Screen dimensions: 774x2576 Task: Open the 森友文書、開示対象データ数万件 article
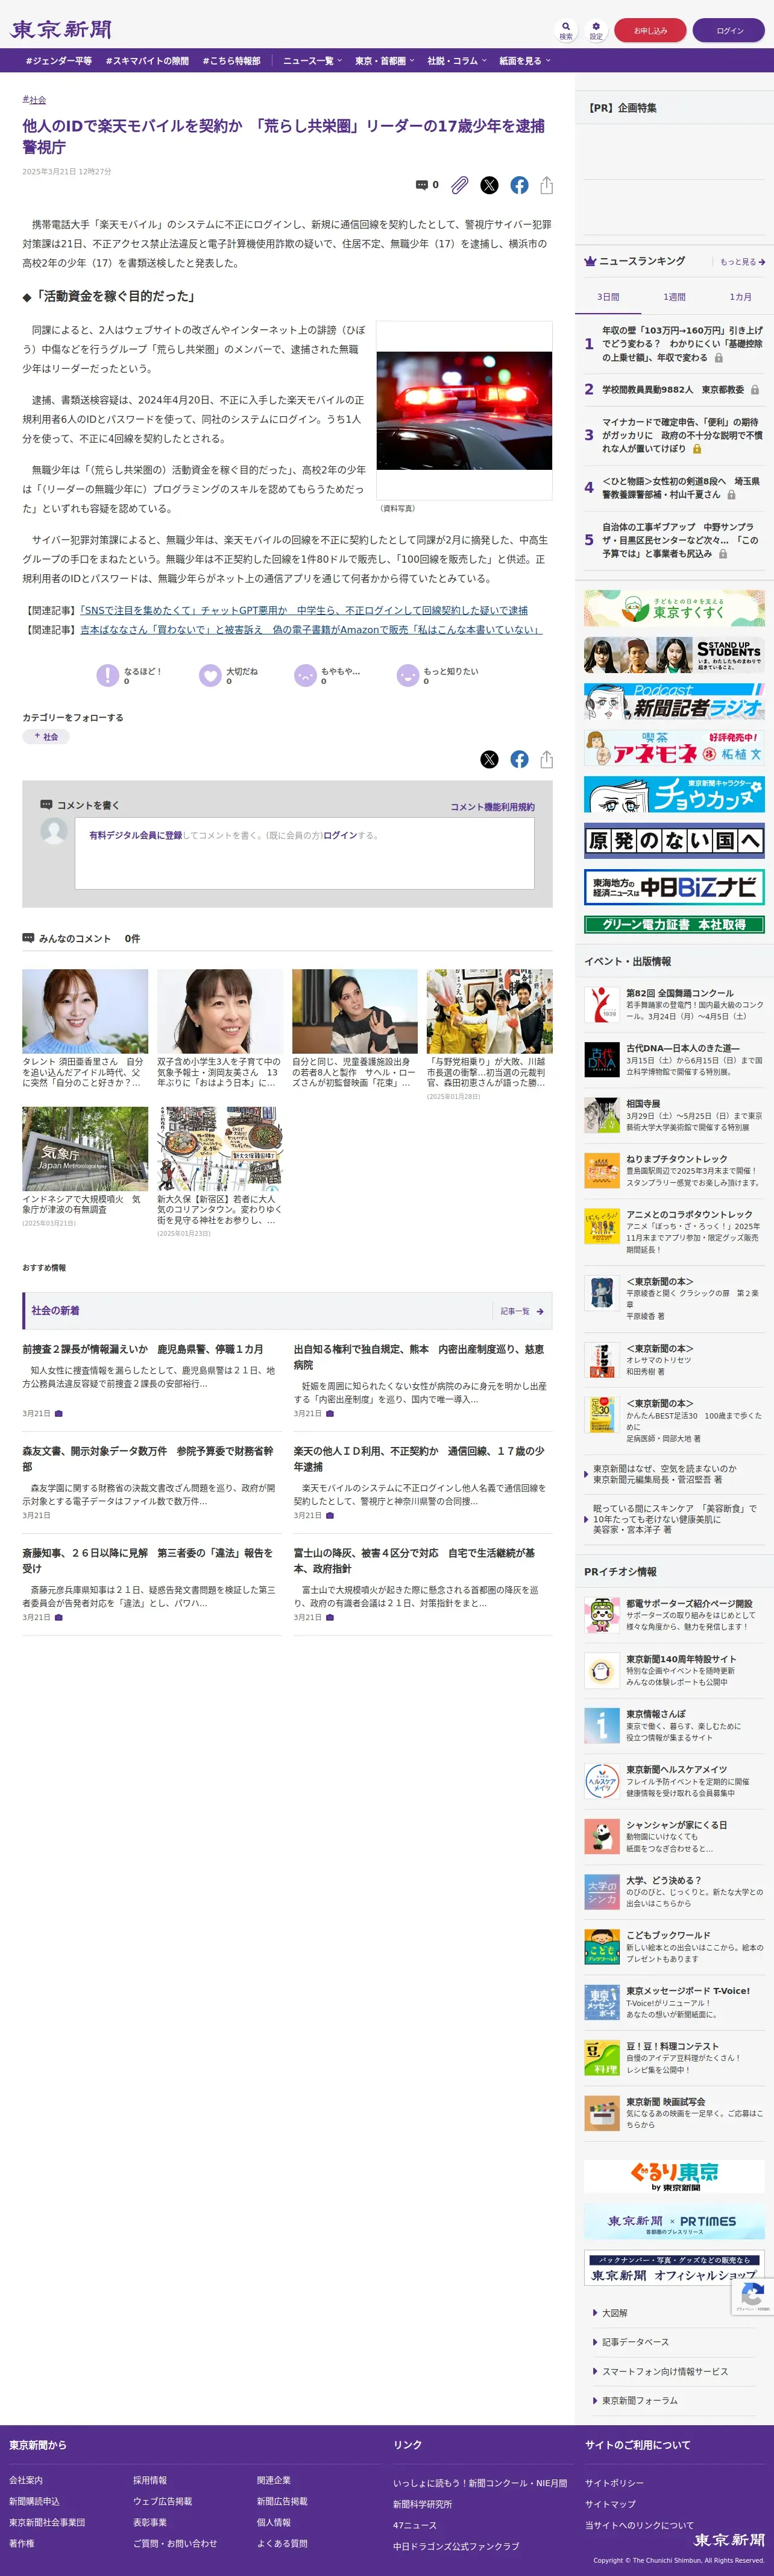(148, 1458)
